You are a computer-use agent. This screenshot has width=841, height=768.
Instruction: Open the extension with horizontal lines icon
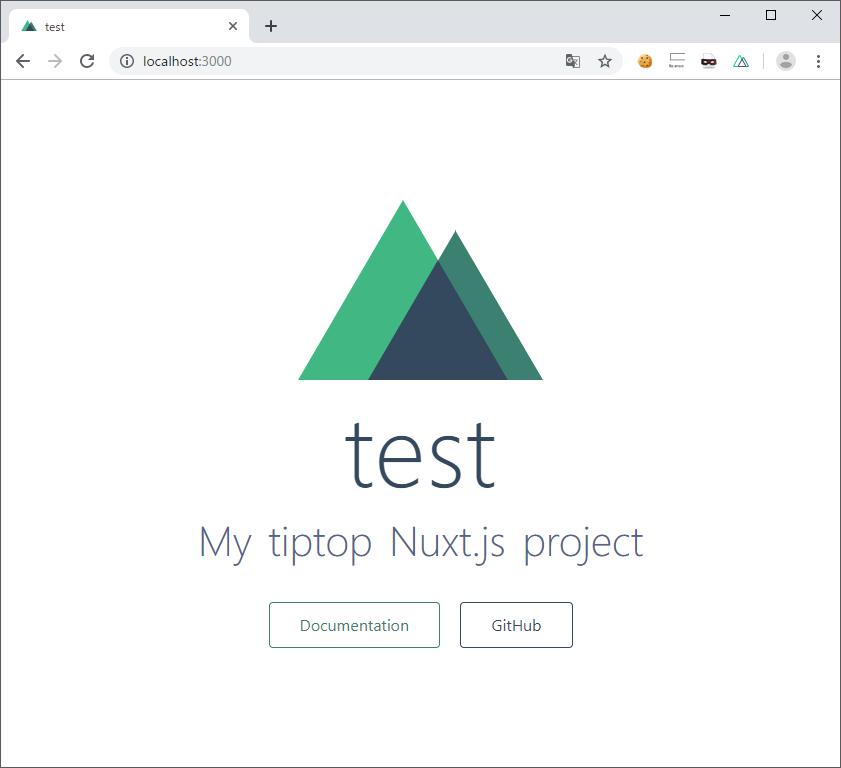click(x=677, y=61)
